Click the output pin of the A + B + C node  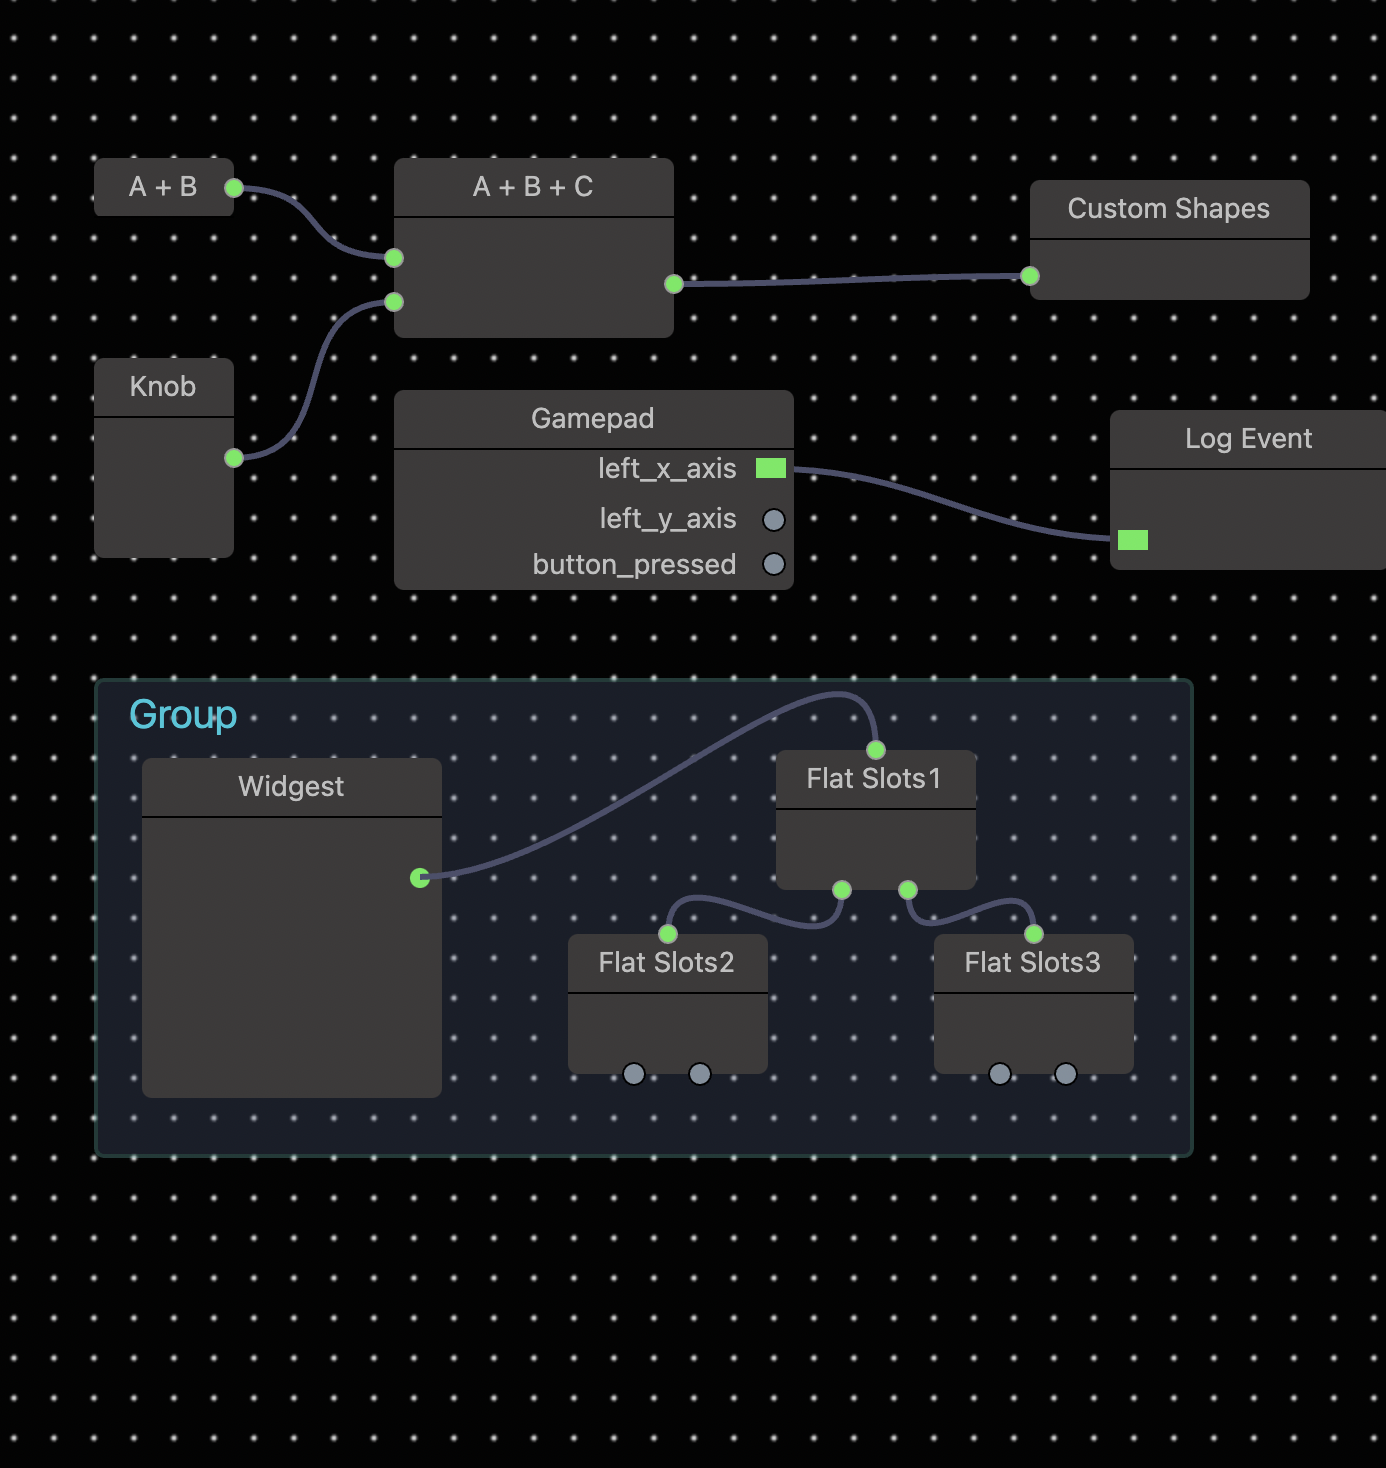(674, 284)
